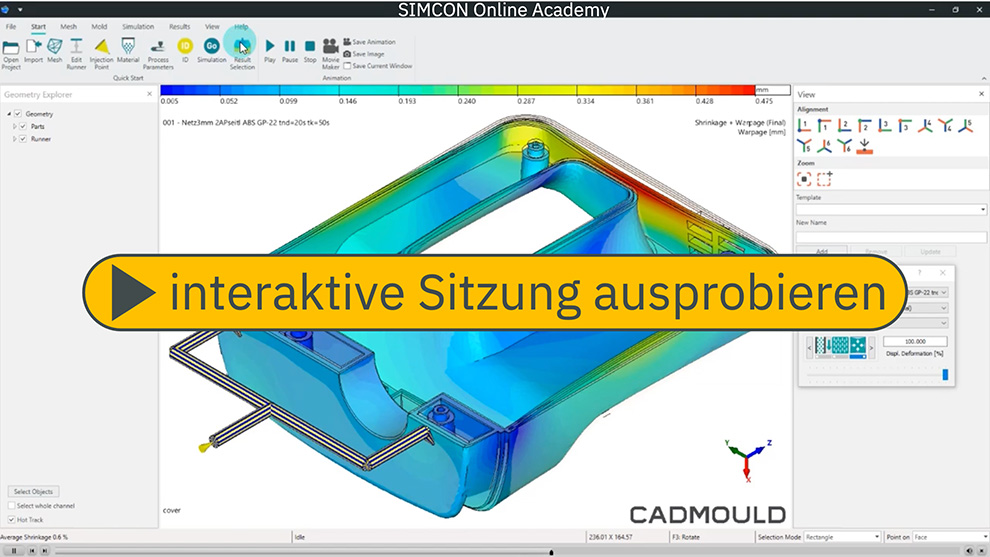Screen dimensions: 990x557
Task: Open Process Parameters
Action: [x=158, y=46]
